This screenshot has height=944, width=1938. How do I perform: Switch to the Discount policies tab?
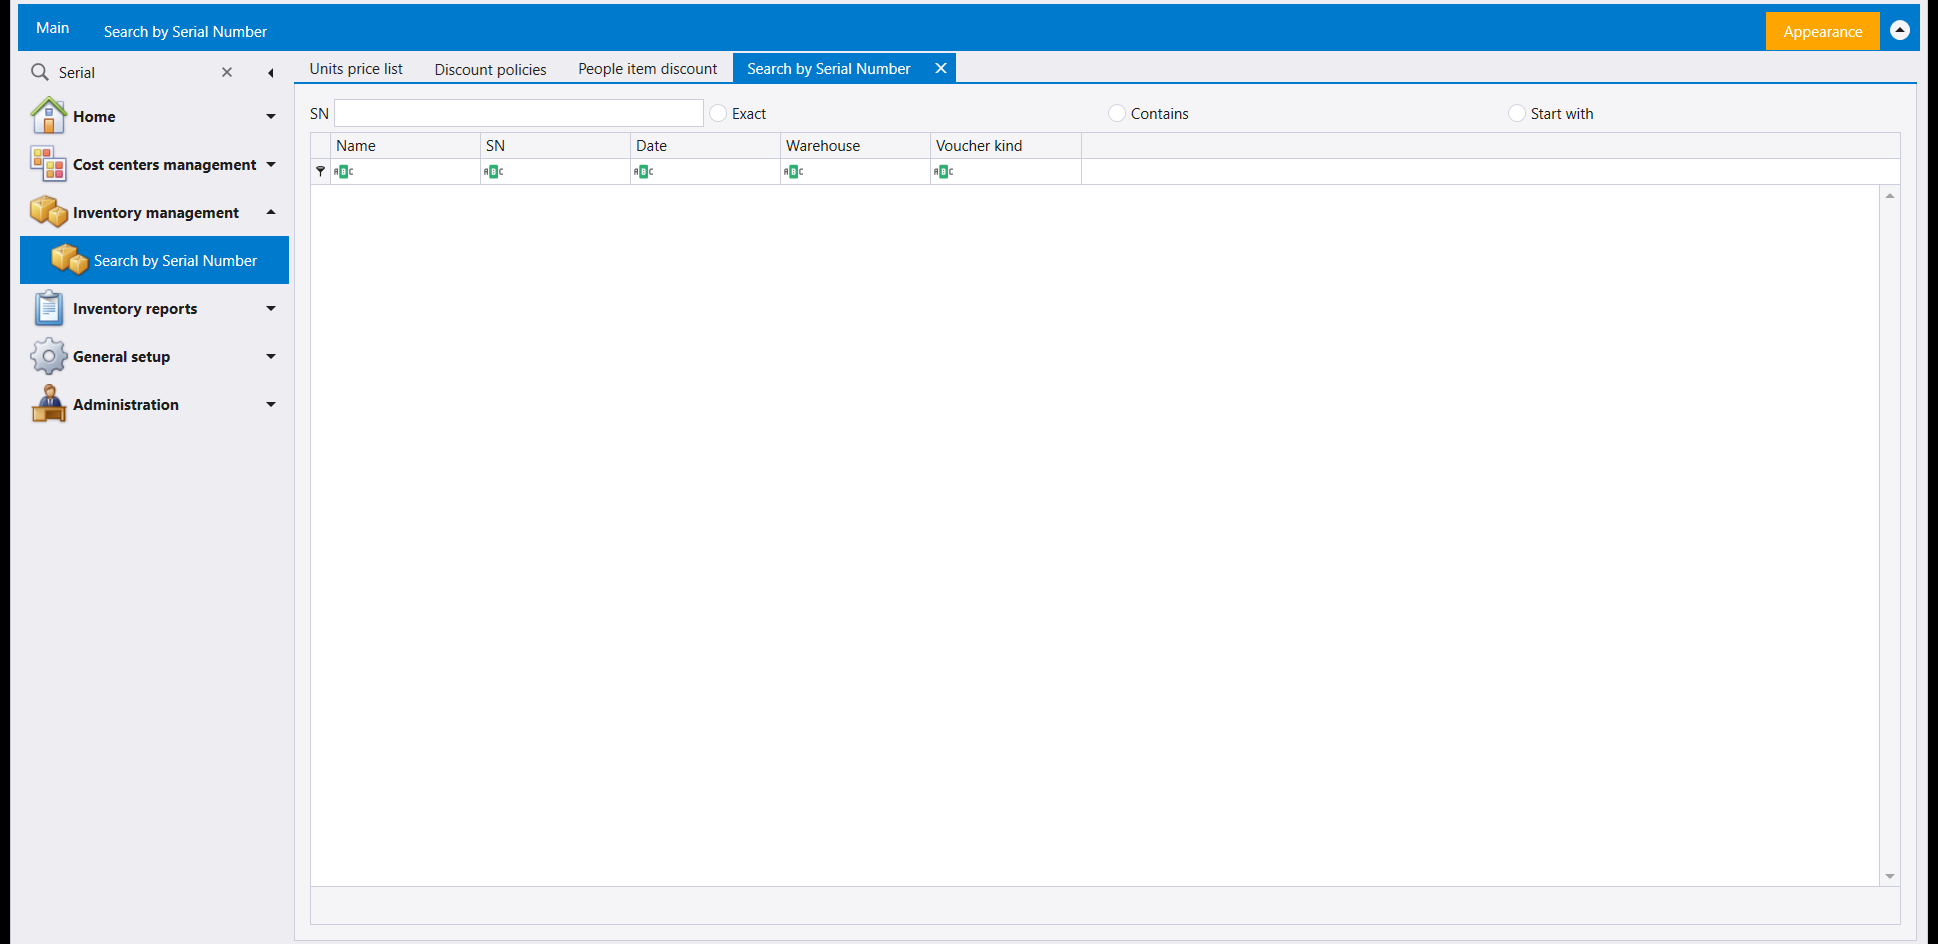coord(490,68)
